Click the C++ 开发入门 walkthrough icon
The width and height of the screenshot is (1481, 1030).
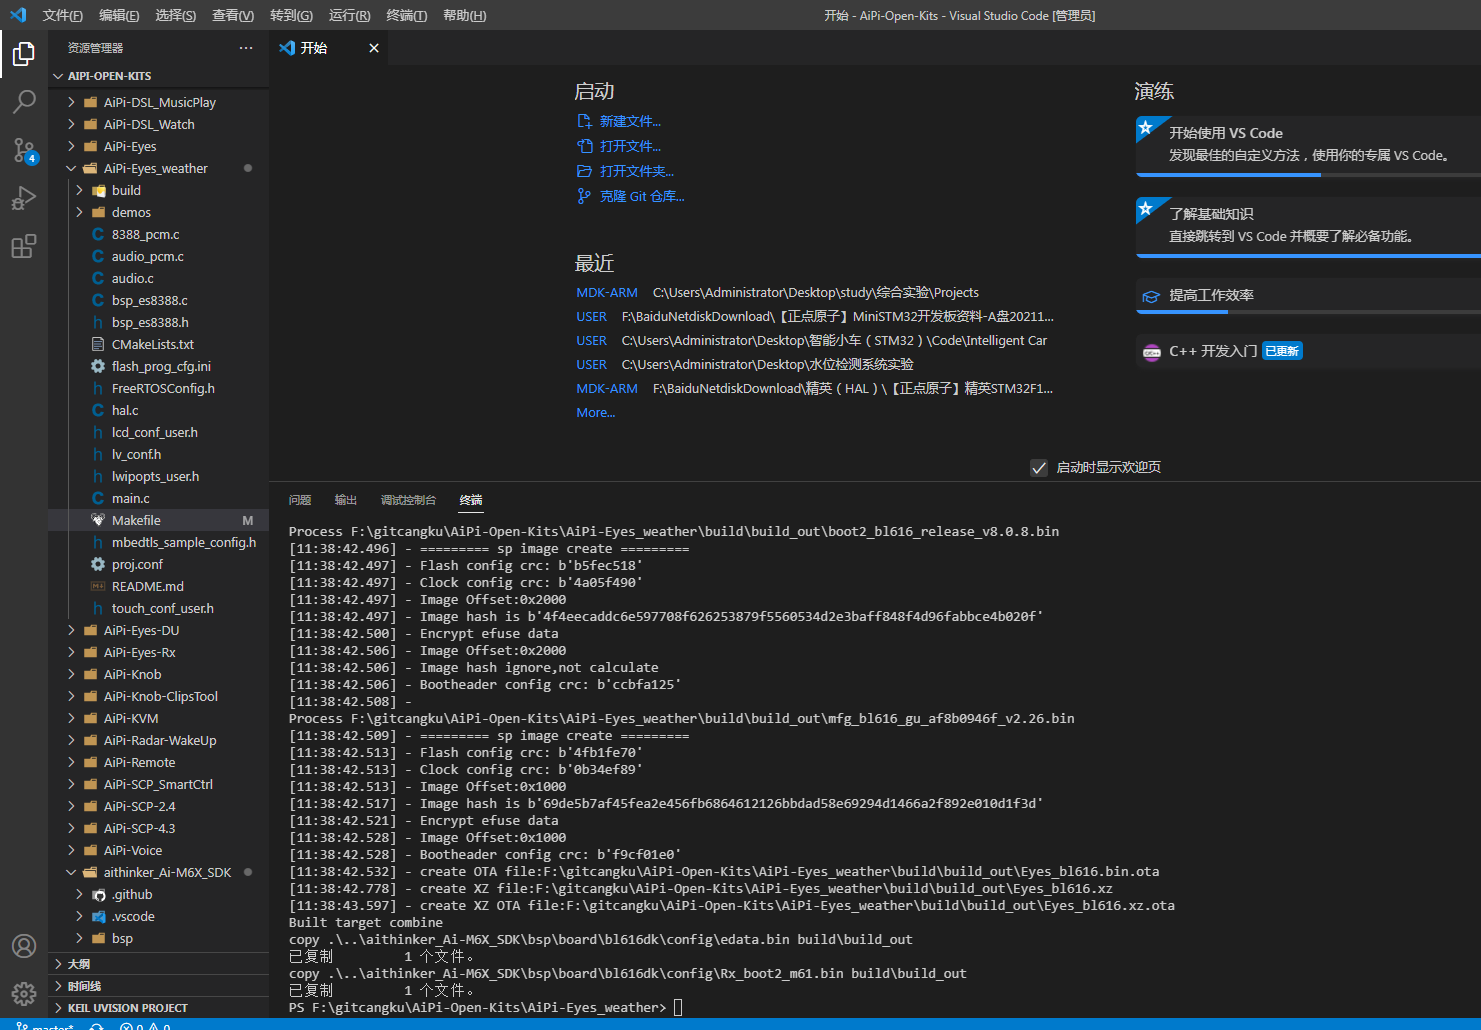1151,352
